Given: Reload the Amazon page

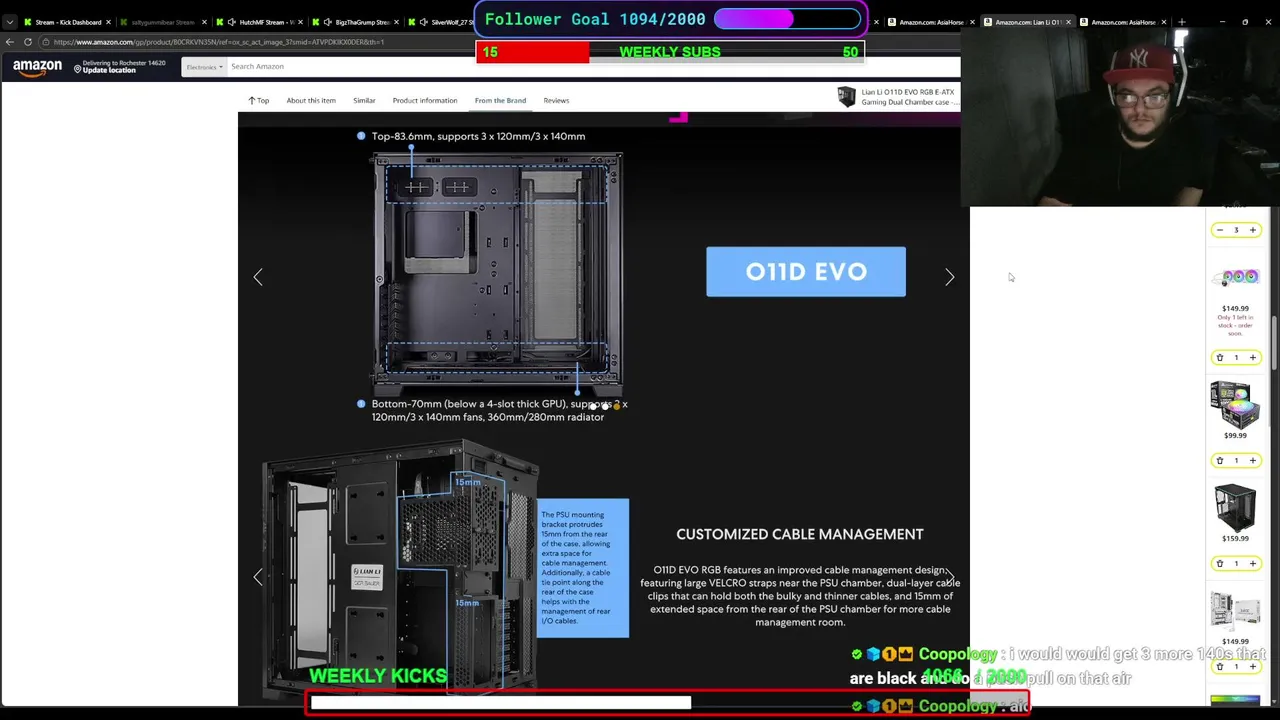Looking at the screenshot, I should tap(28, 42).
